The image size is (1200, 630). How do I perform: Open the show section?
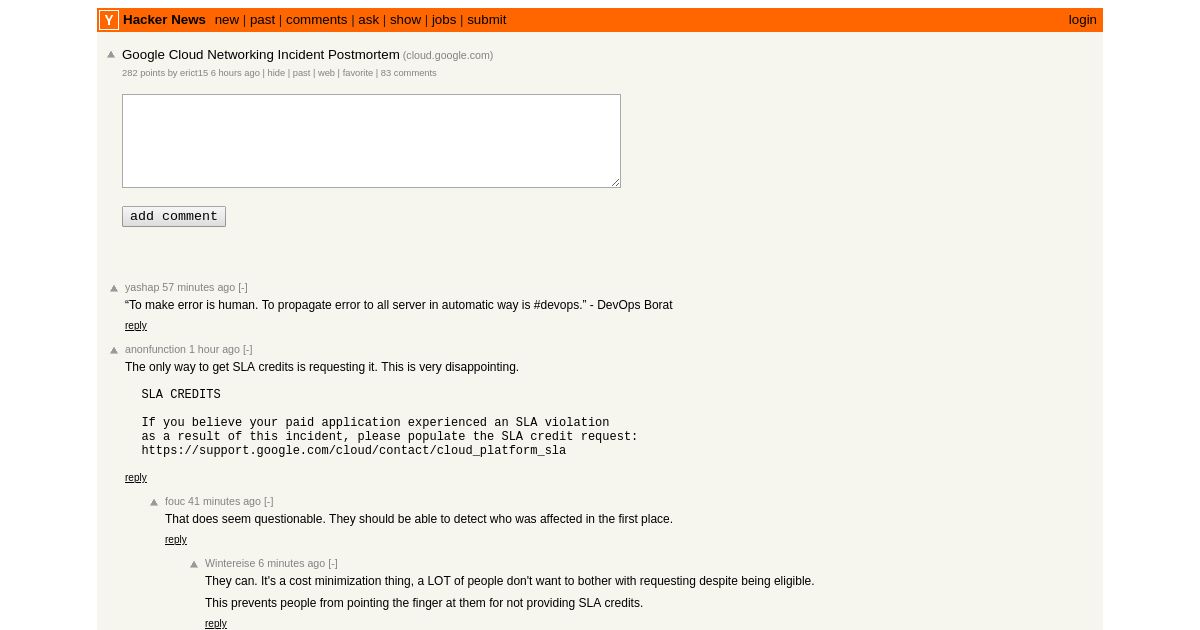click(405, 20)
